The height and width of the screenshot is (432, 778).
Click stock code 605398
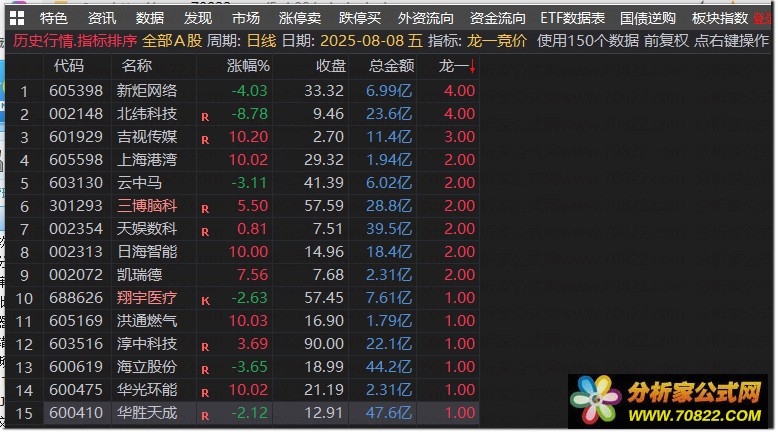pyautogui.click(x=76, y=91)
